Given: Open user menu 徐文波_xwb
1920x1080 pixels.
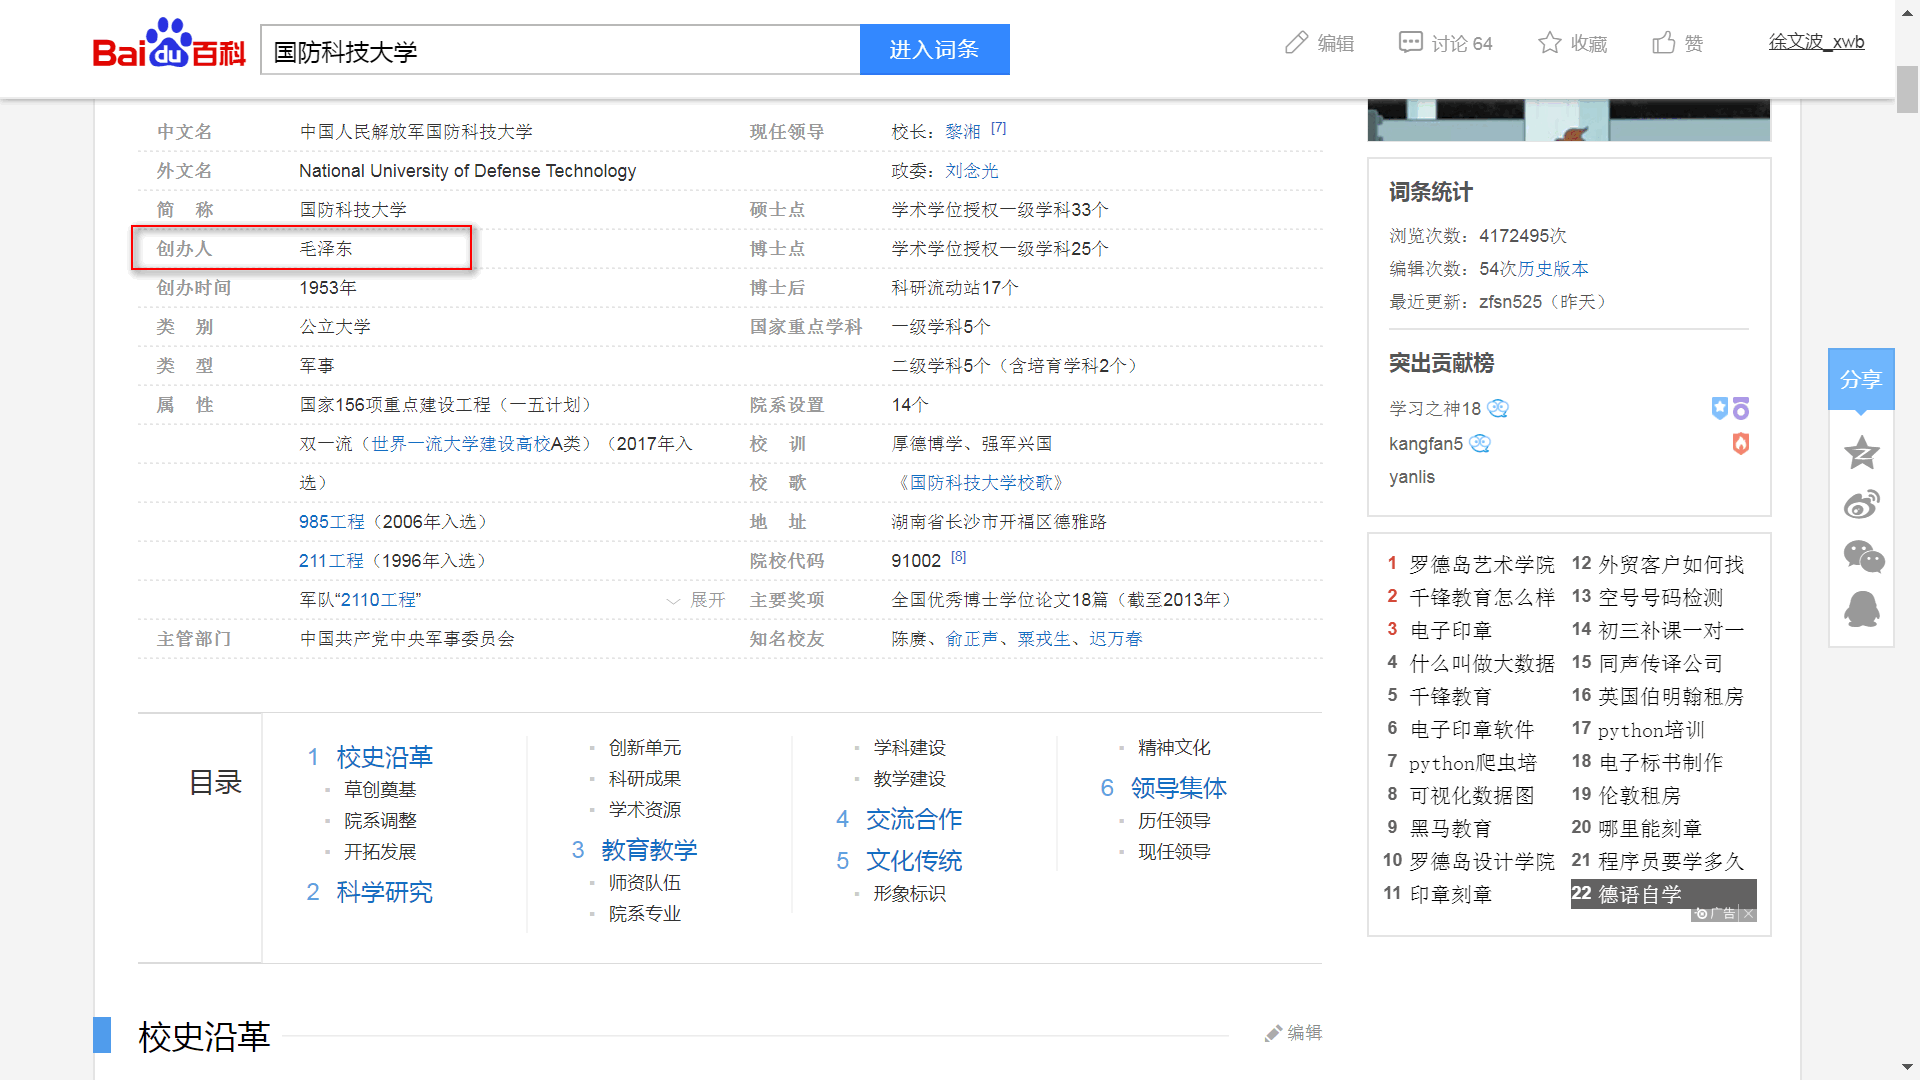Looking at the screenshot, I should point(1816,42).
